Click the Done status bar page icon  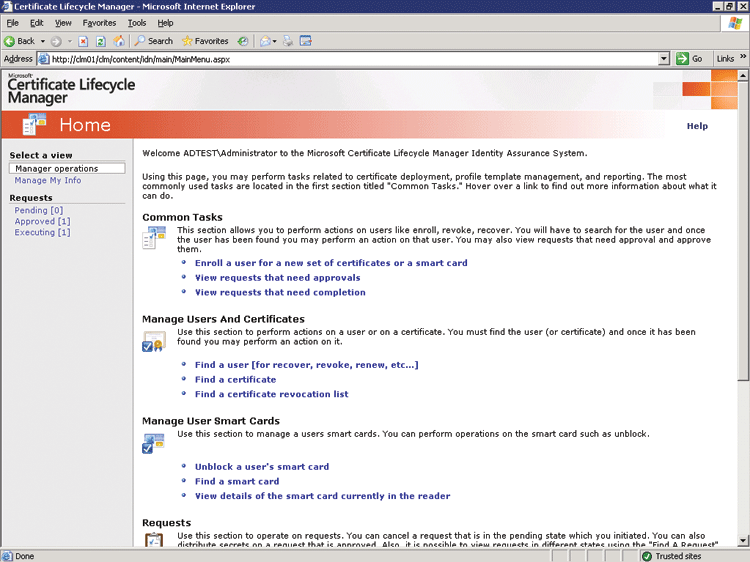tap(7, 556)
